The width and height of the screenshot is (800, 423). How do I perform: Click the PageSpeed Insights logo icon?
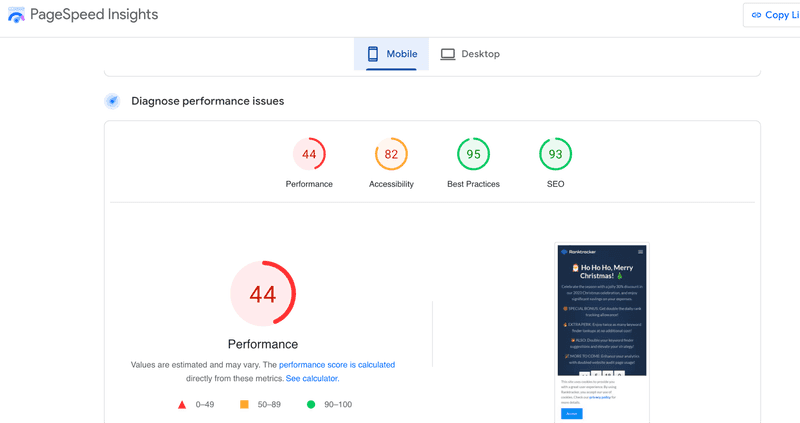tap(16, 15)
